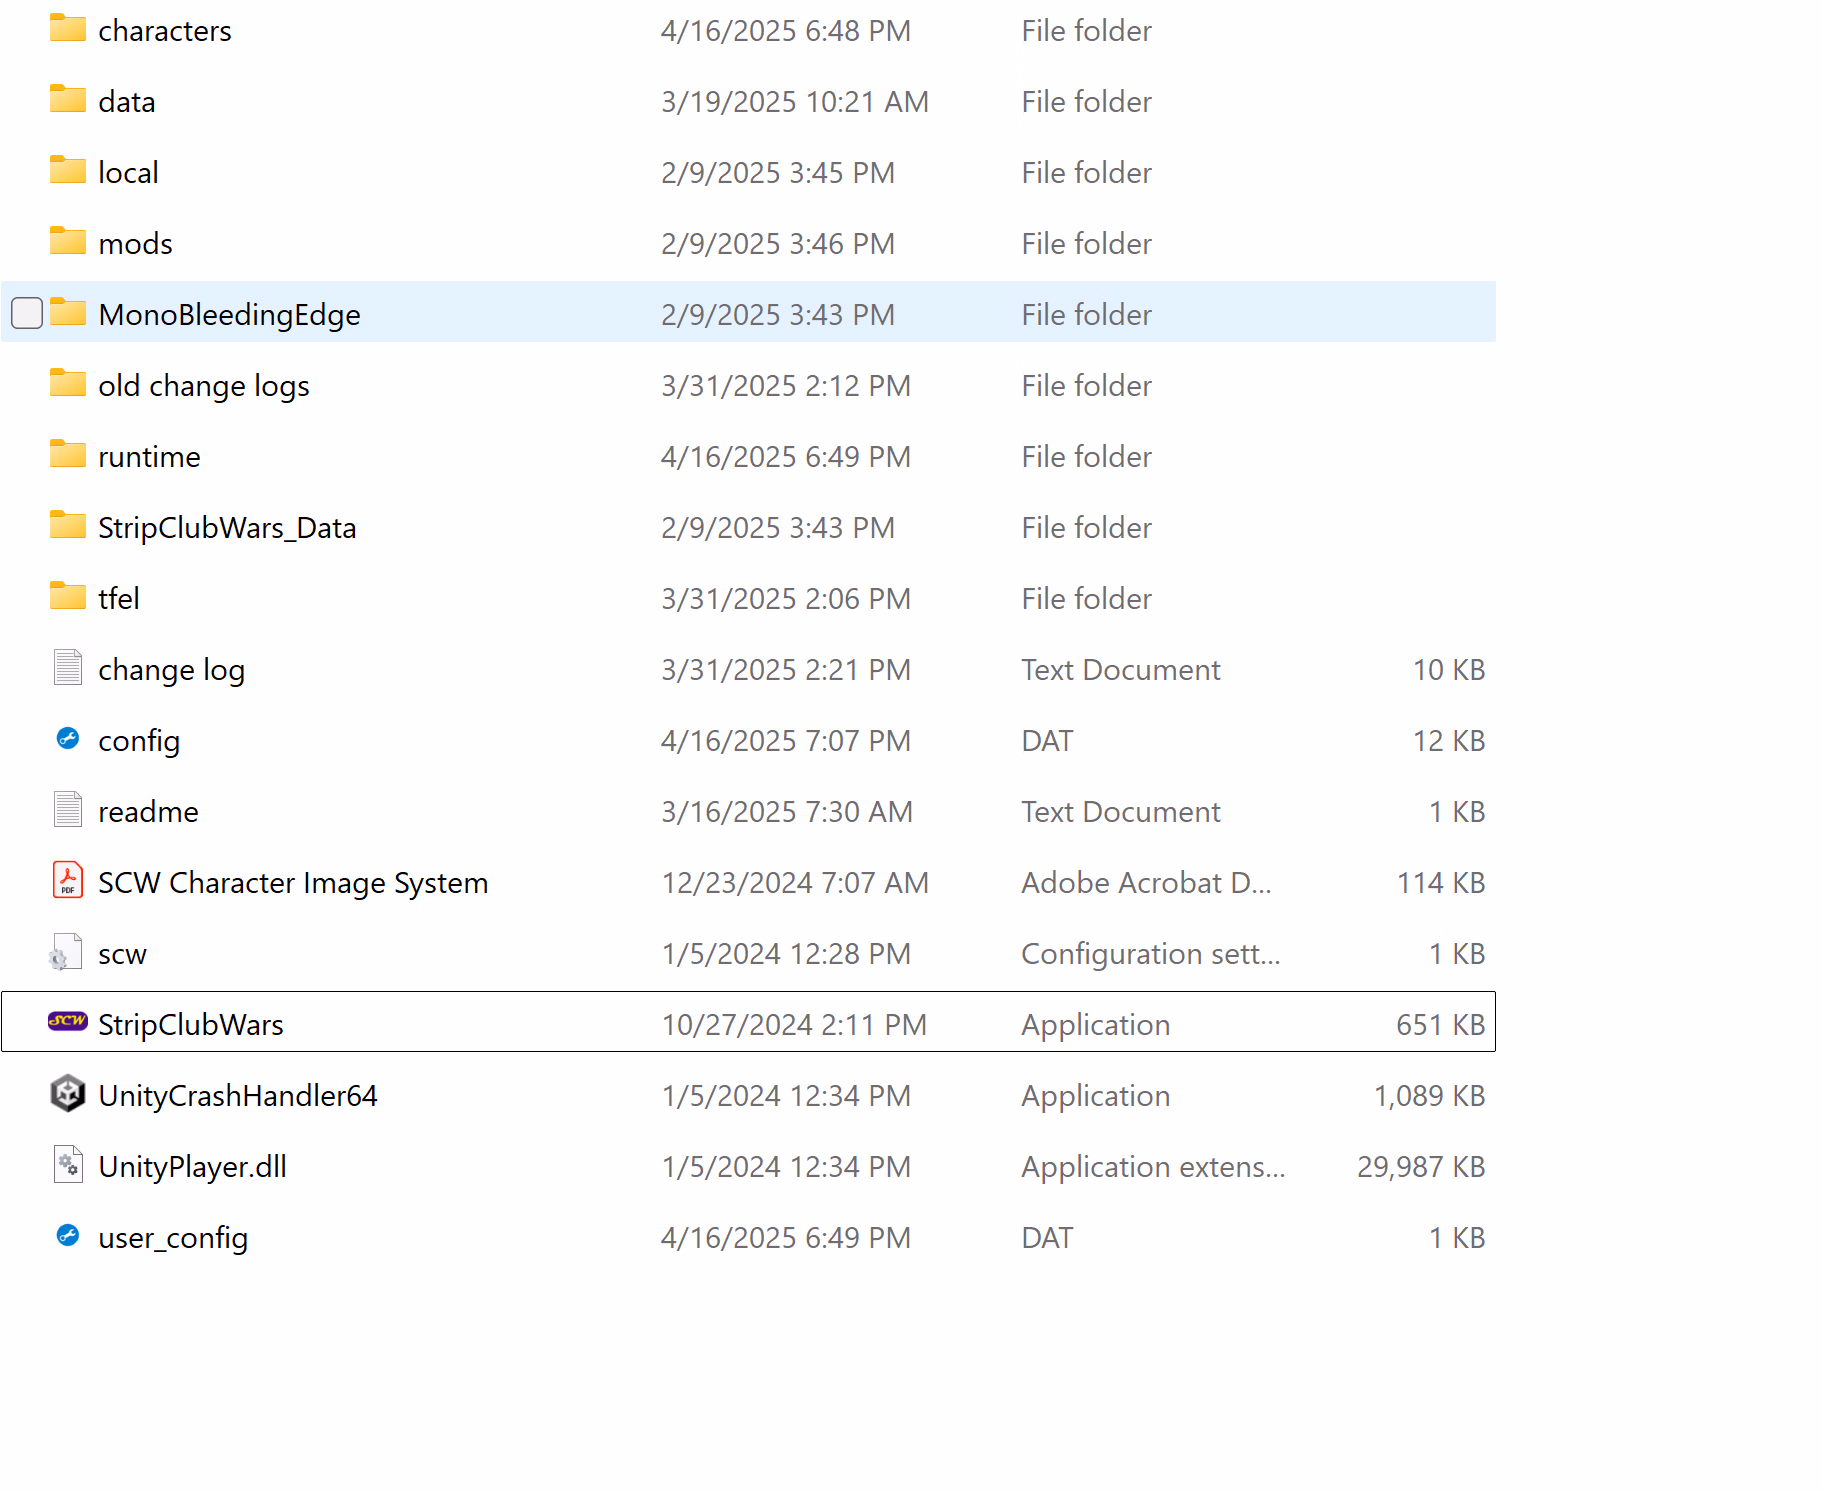
Task: Select the config DAT file icon
Action: point(67,739)
